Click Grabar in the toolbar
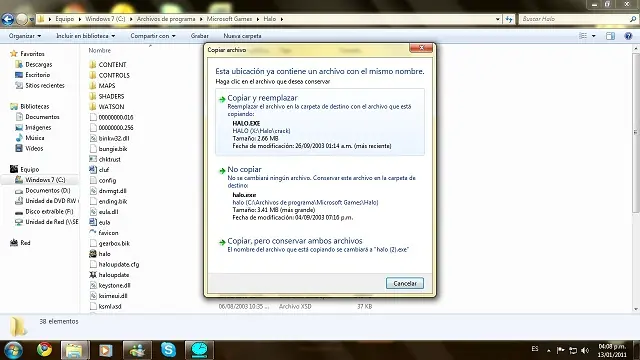The image size is (640, 360). coord(200,36)
